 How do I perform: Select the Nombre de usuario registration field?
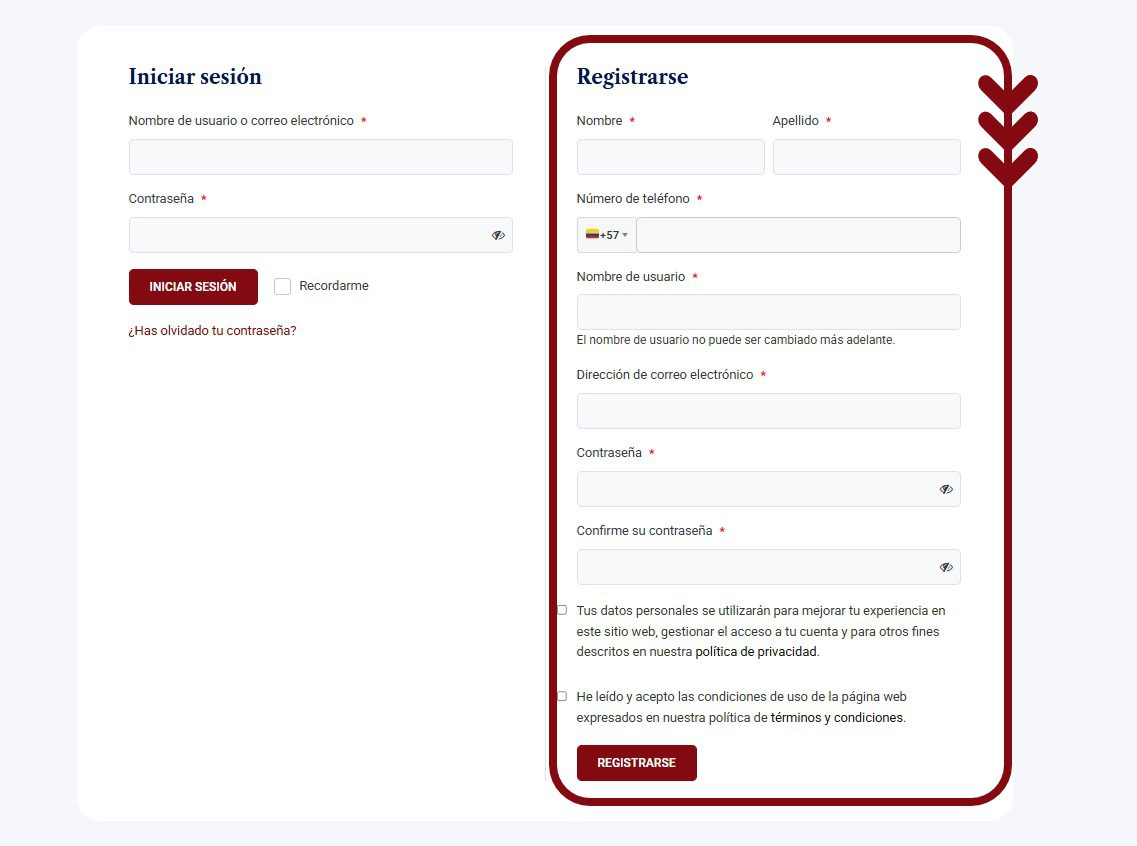point(769,312)
